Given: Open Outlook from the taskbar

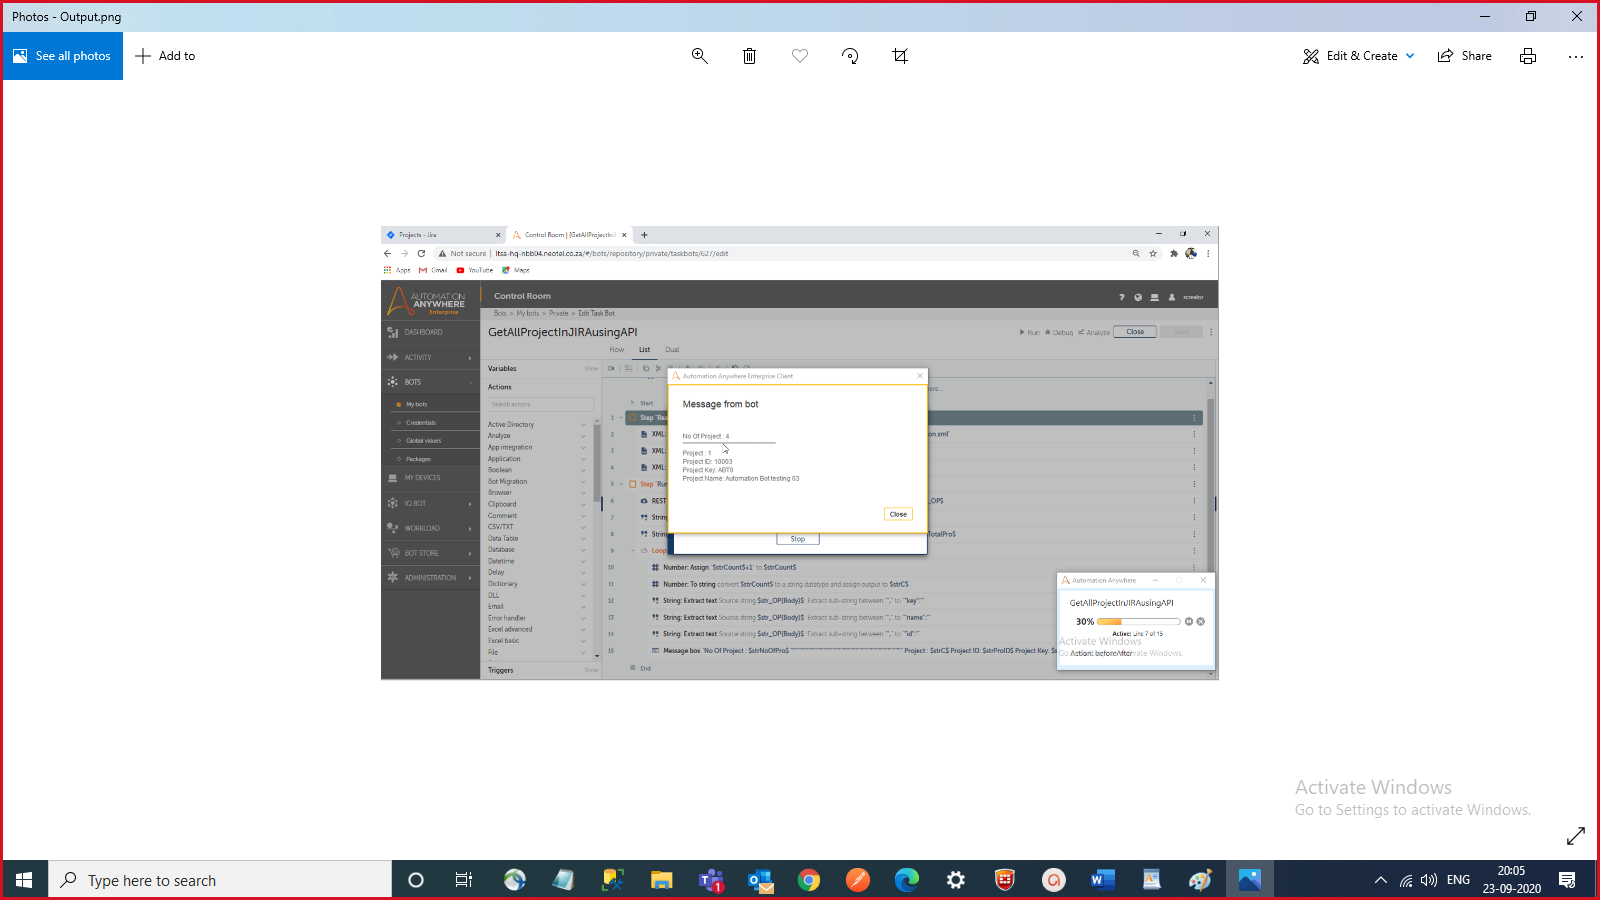Looking at the screenshot, I should [760, 880].
